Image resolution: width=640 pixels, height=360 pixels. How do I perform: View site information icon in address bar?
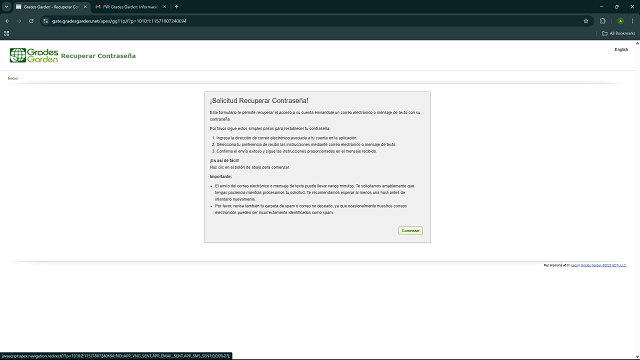coord(46,21)
